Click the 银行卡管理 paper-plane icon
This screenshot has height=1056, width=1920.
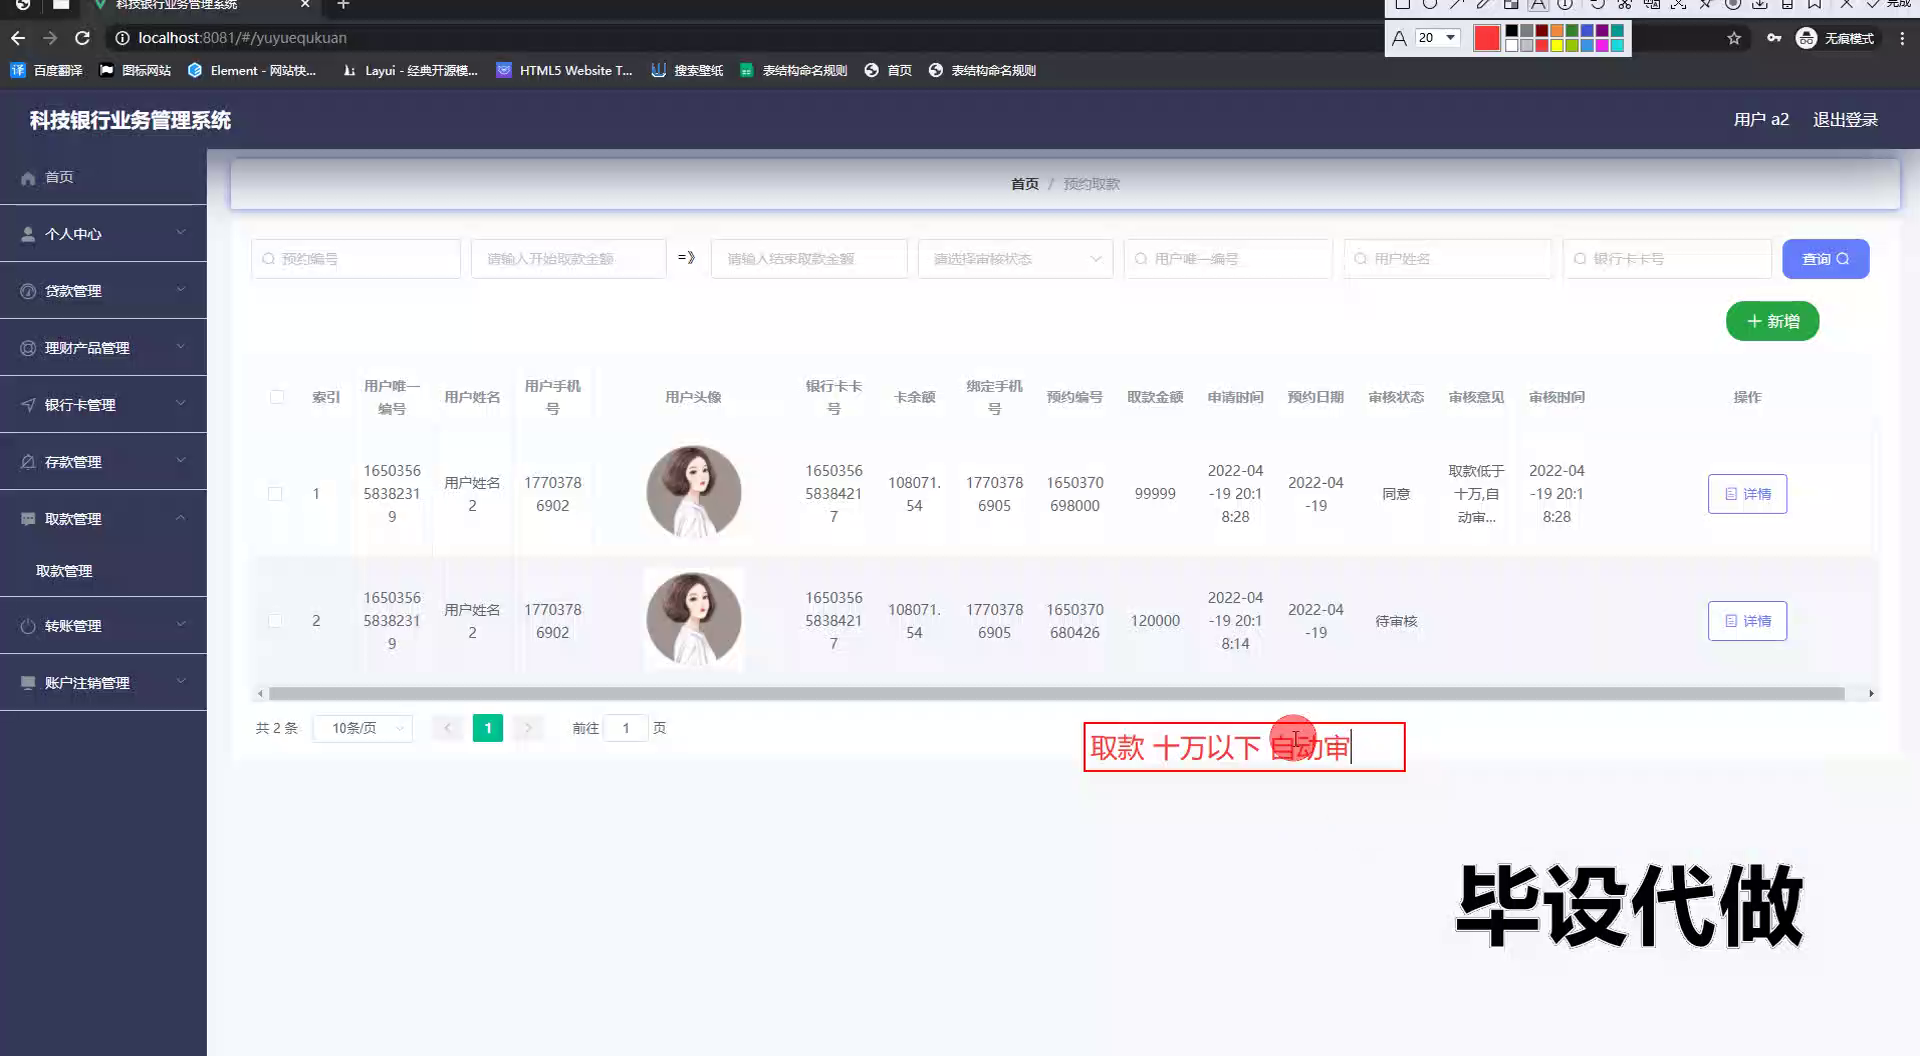tap(28, 405)
